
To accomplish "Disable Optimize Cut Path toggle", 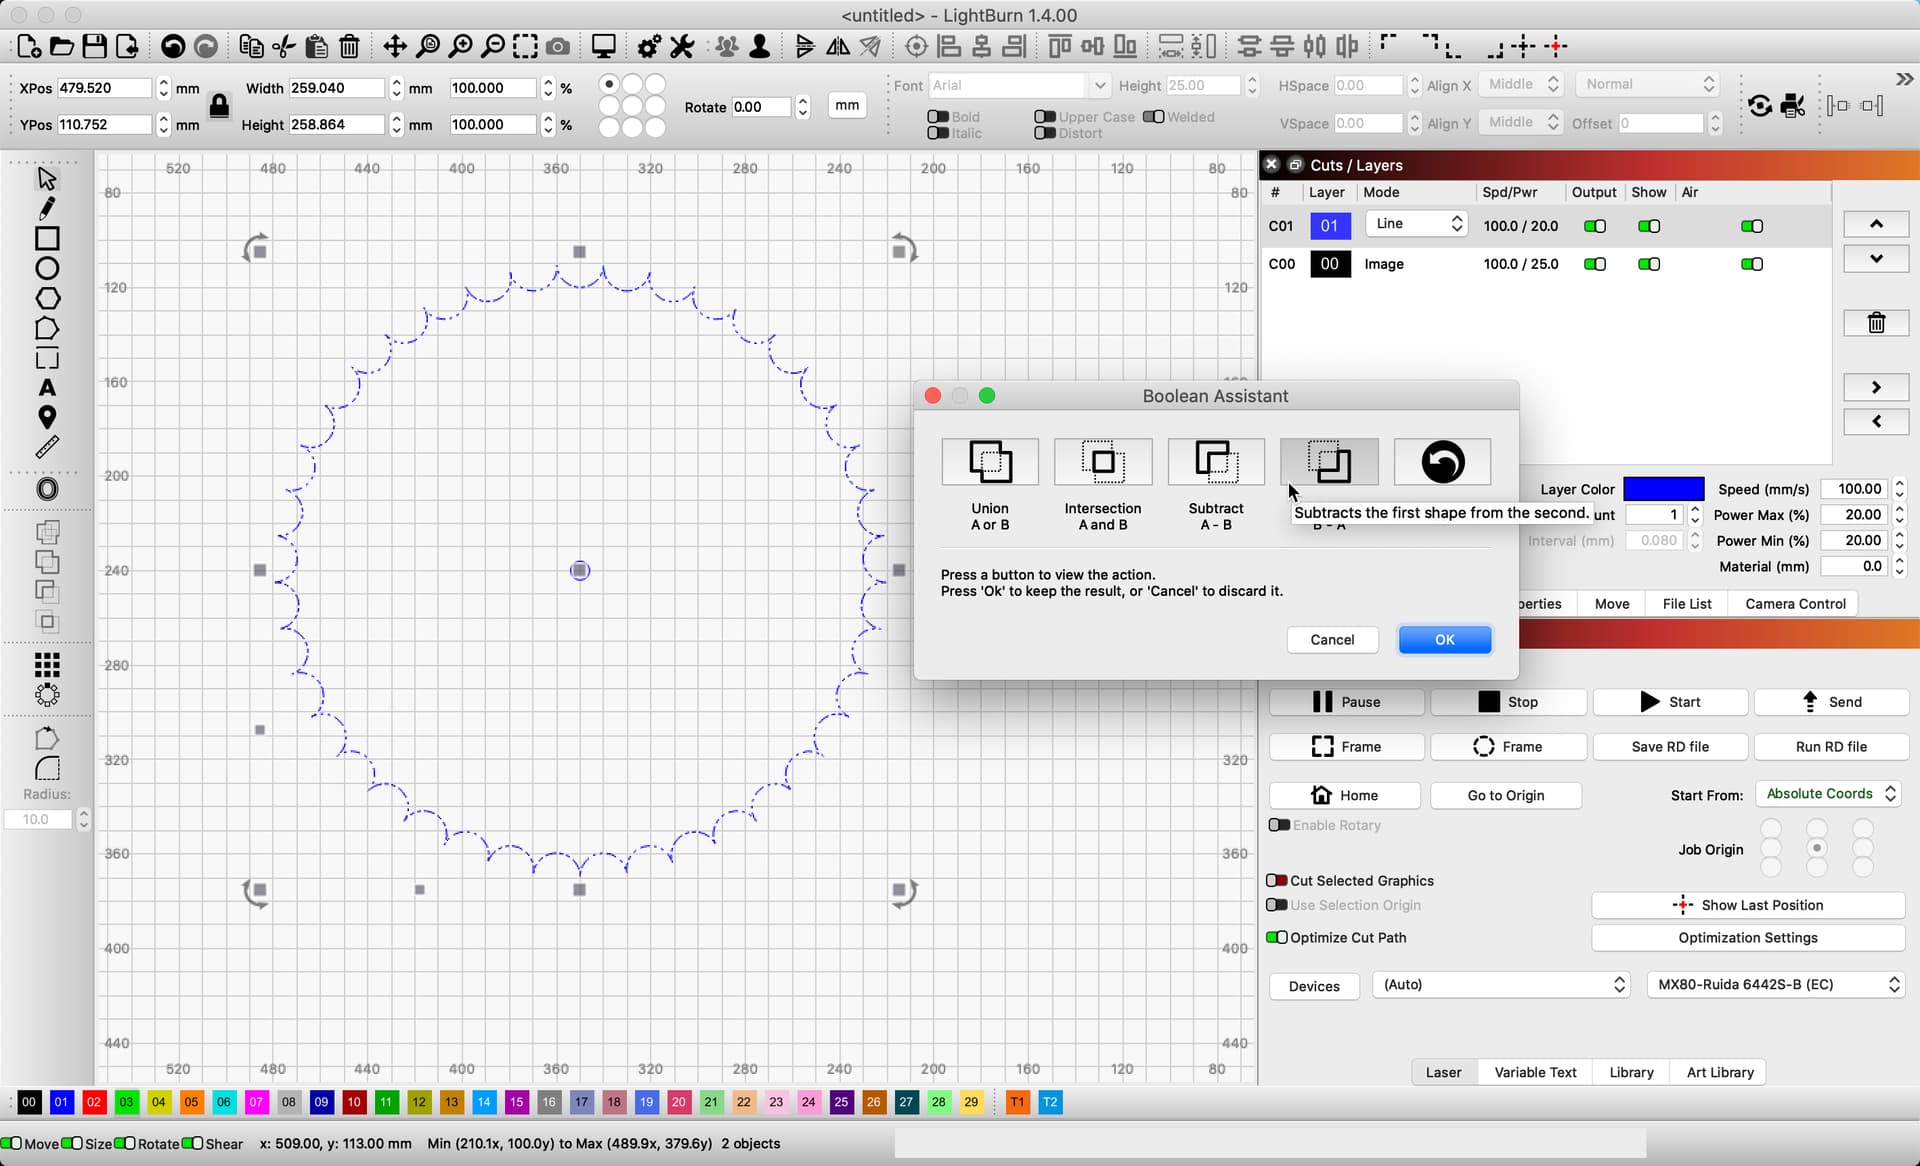I will point(1277,938).
